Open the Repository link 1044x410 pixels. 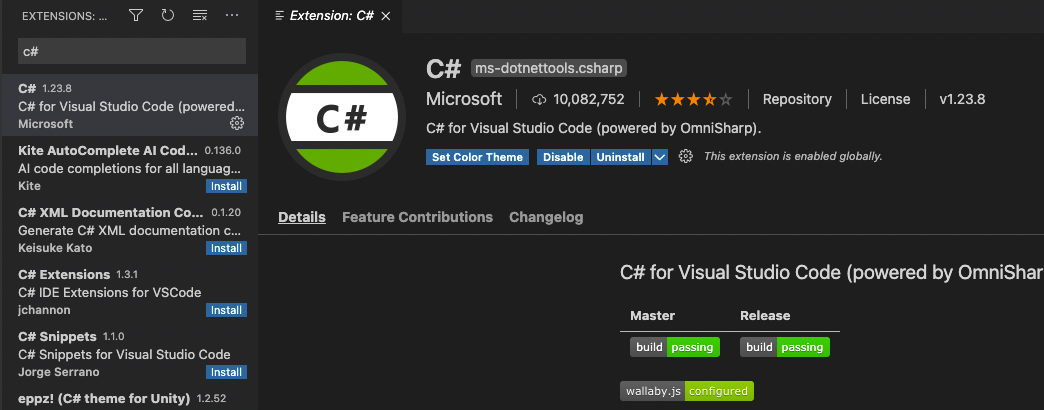797,99
